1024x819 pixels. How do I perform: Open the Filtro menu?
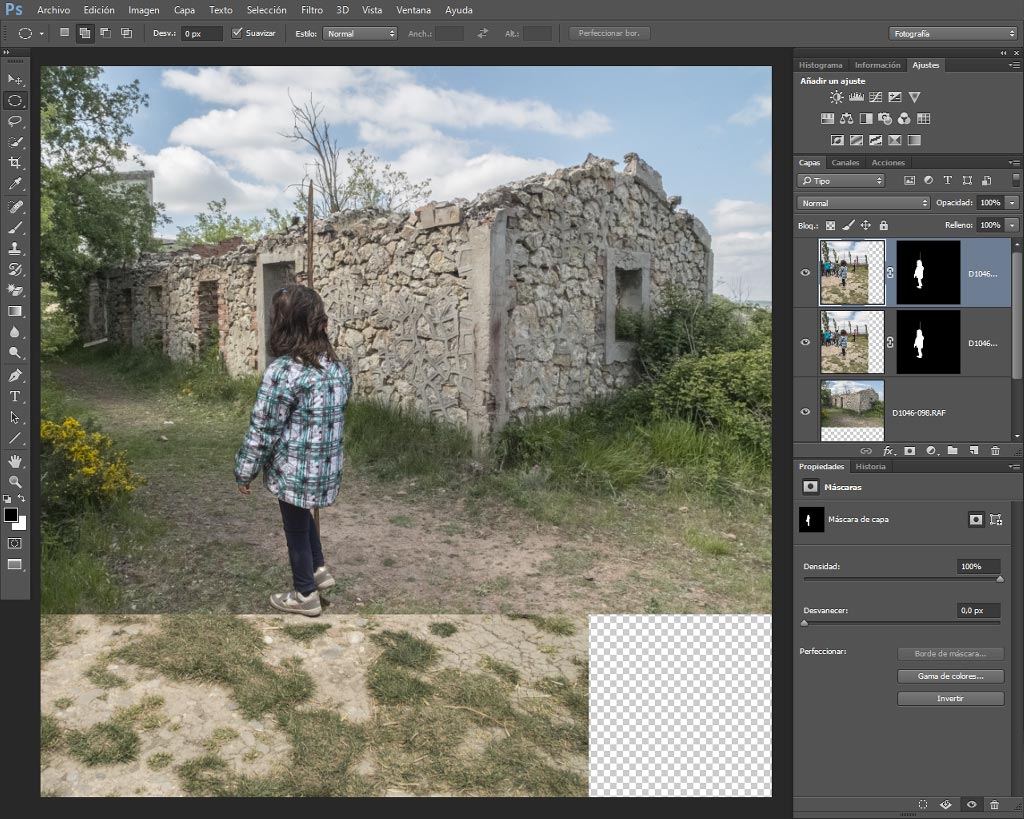click(x=312, y=10)
